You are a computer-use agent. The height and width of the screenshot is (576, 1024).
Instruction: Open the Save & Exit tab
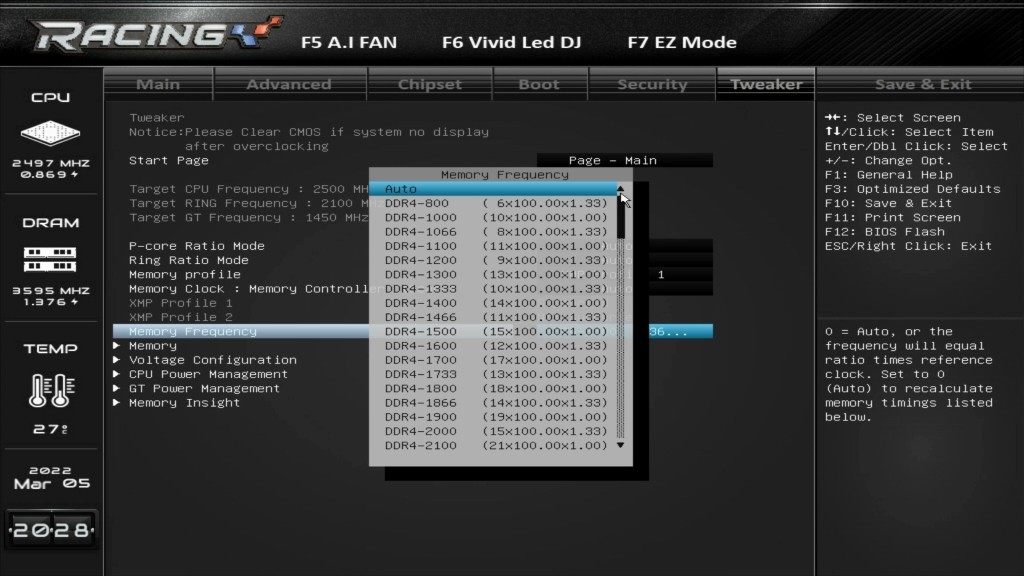(922, 85)
